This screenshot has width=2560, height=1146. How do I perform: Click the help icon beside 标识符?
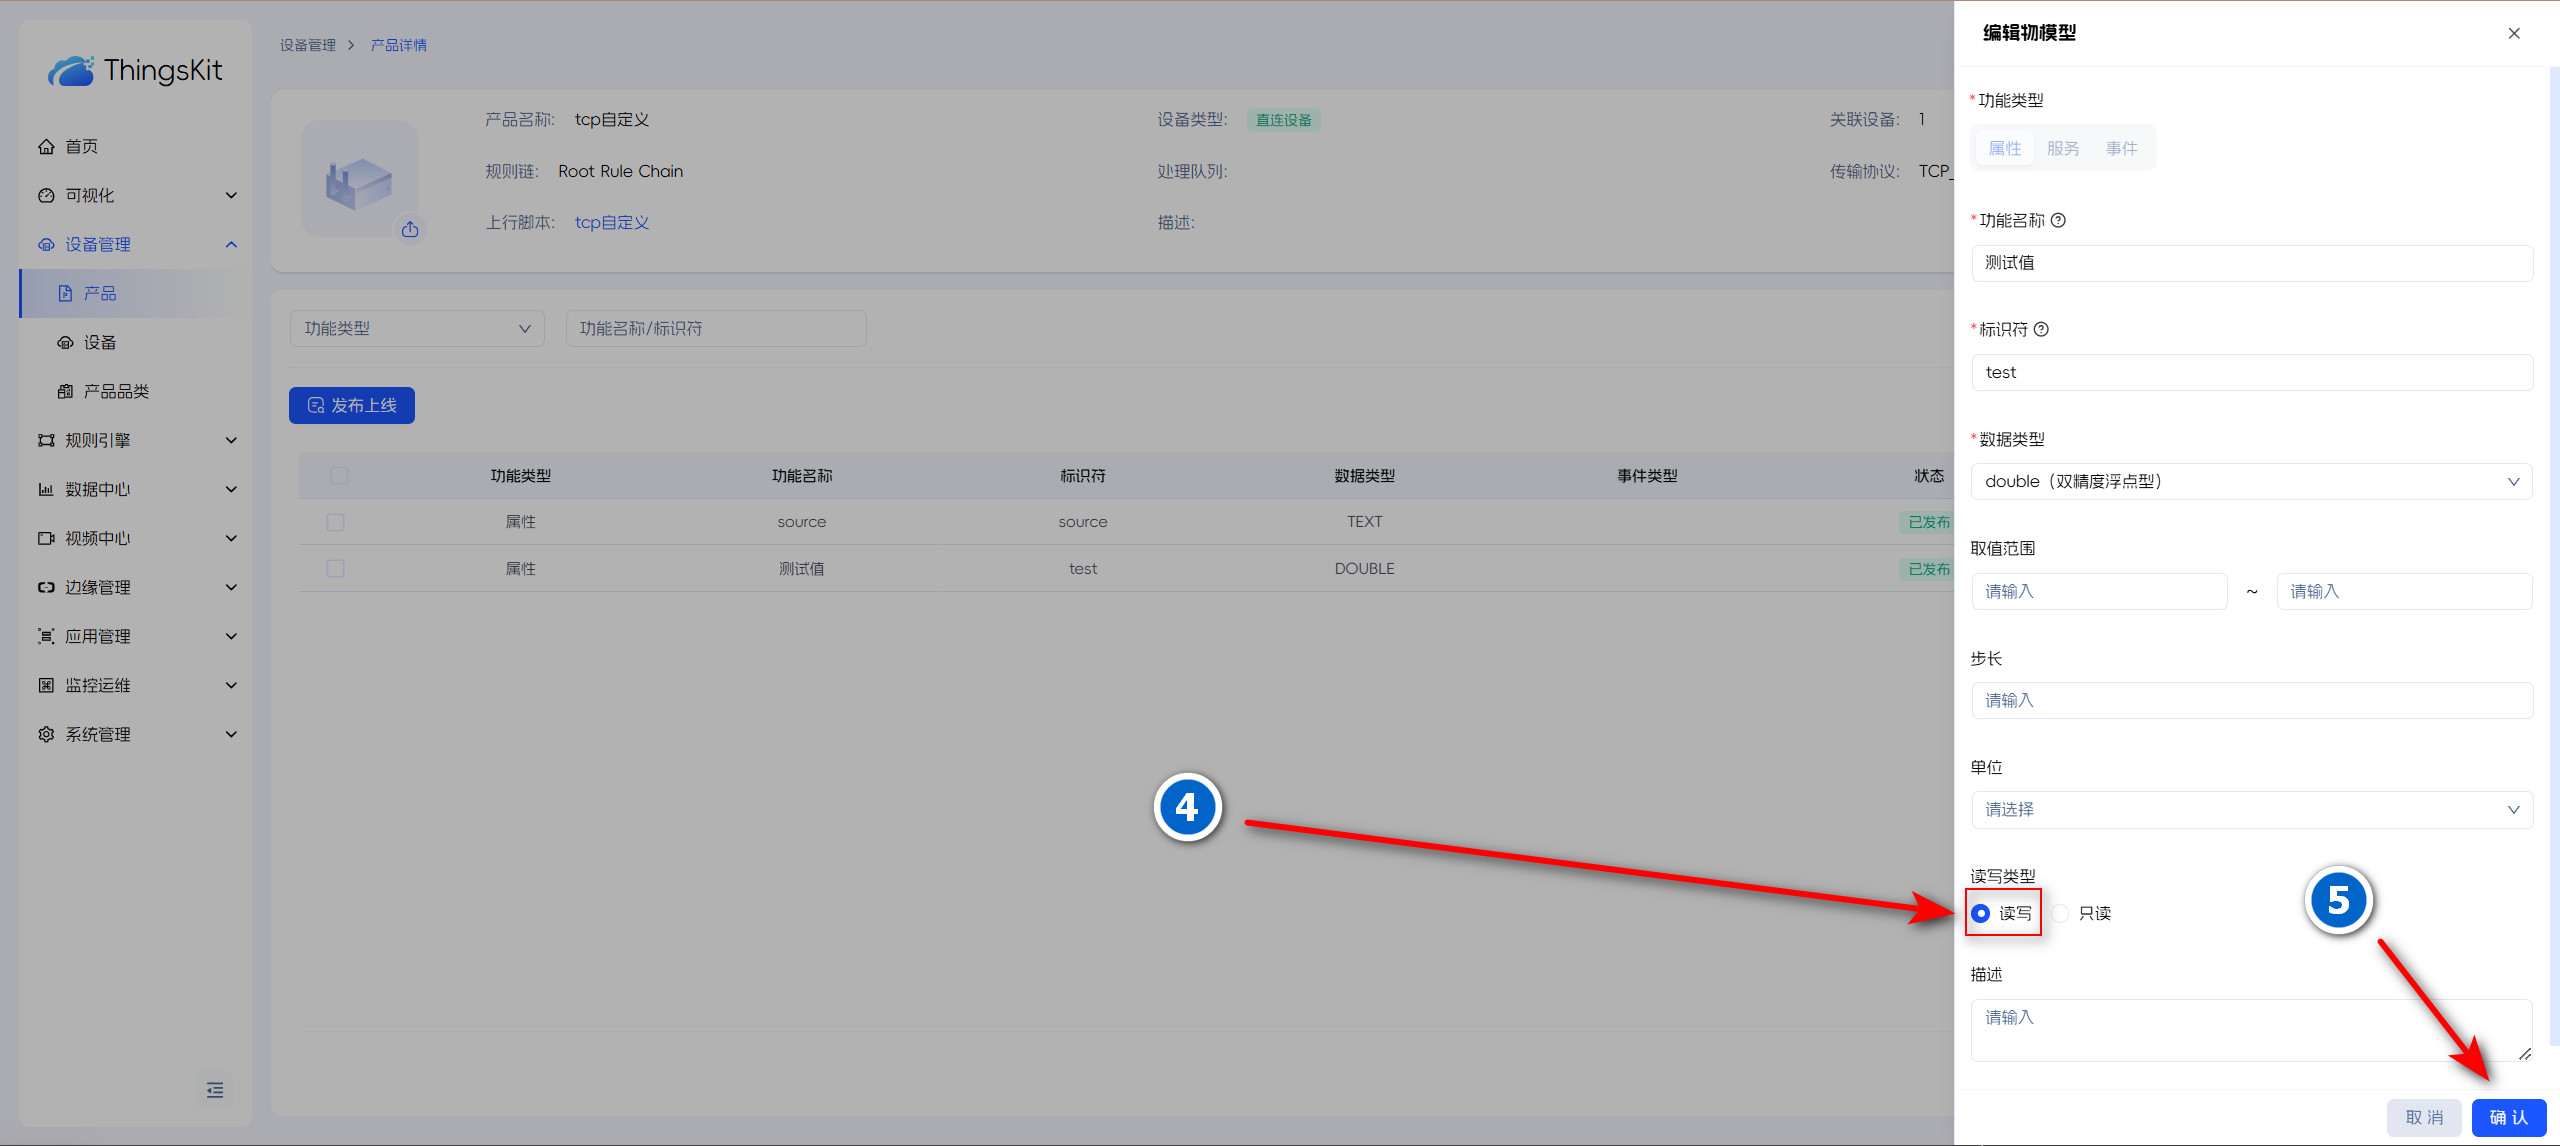[x=2041, y=329]
